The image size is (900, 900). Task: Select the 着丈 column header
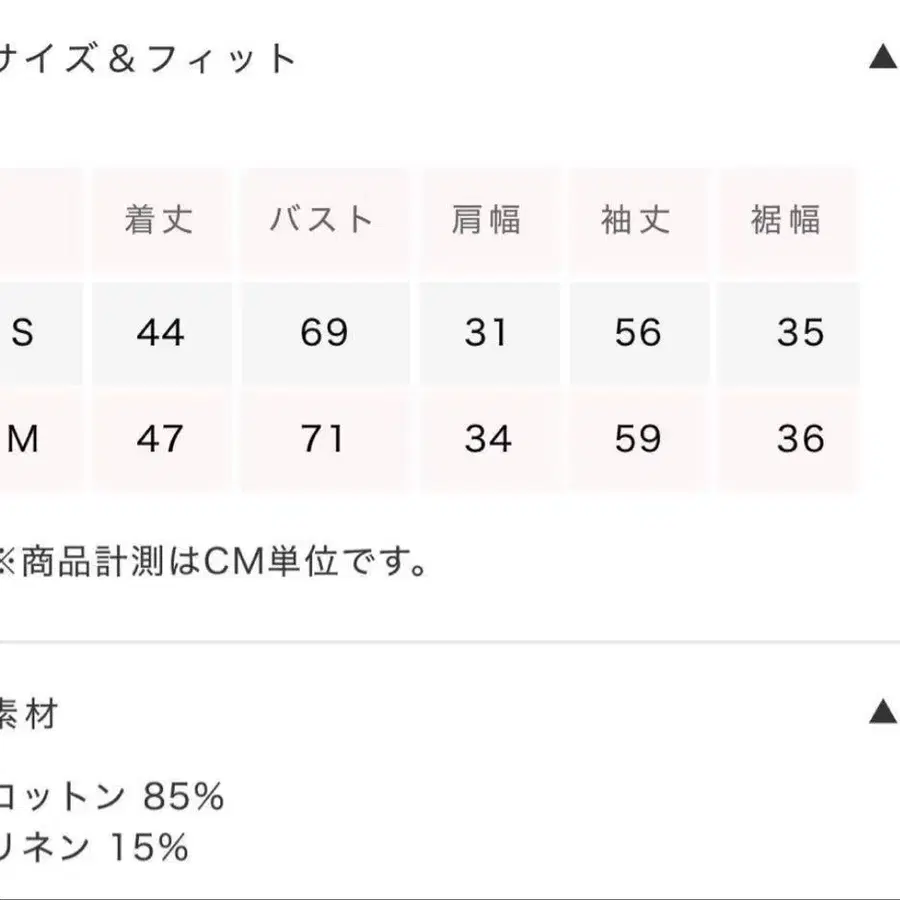point(159,220)
